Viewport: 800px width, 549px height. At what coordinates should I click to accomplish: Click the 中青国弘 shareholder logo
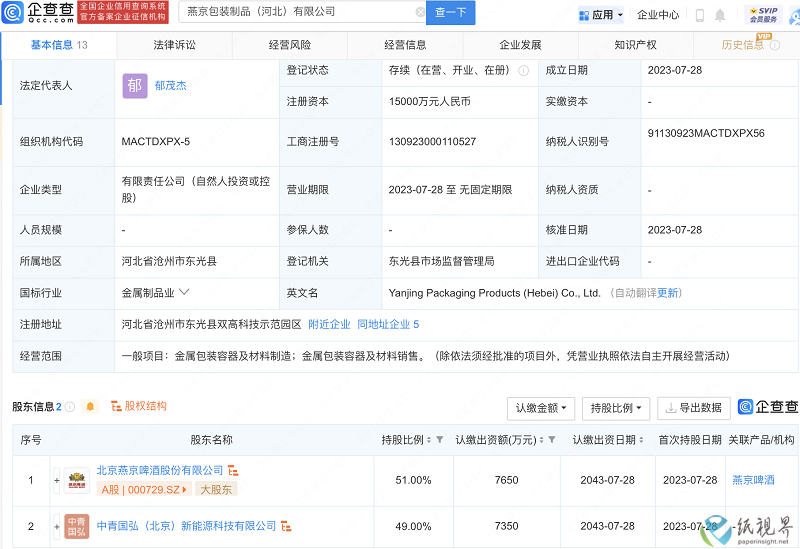(x=77, y=527)
